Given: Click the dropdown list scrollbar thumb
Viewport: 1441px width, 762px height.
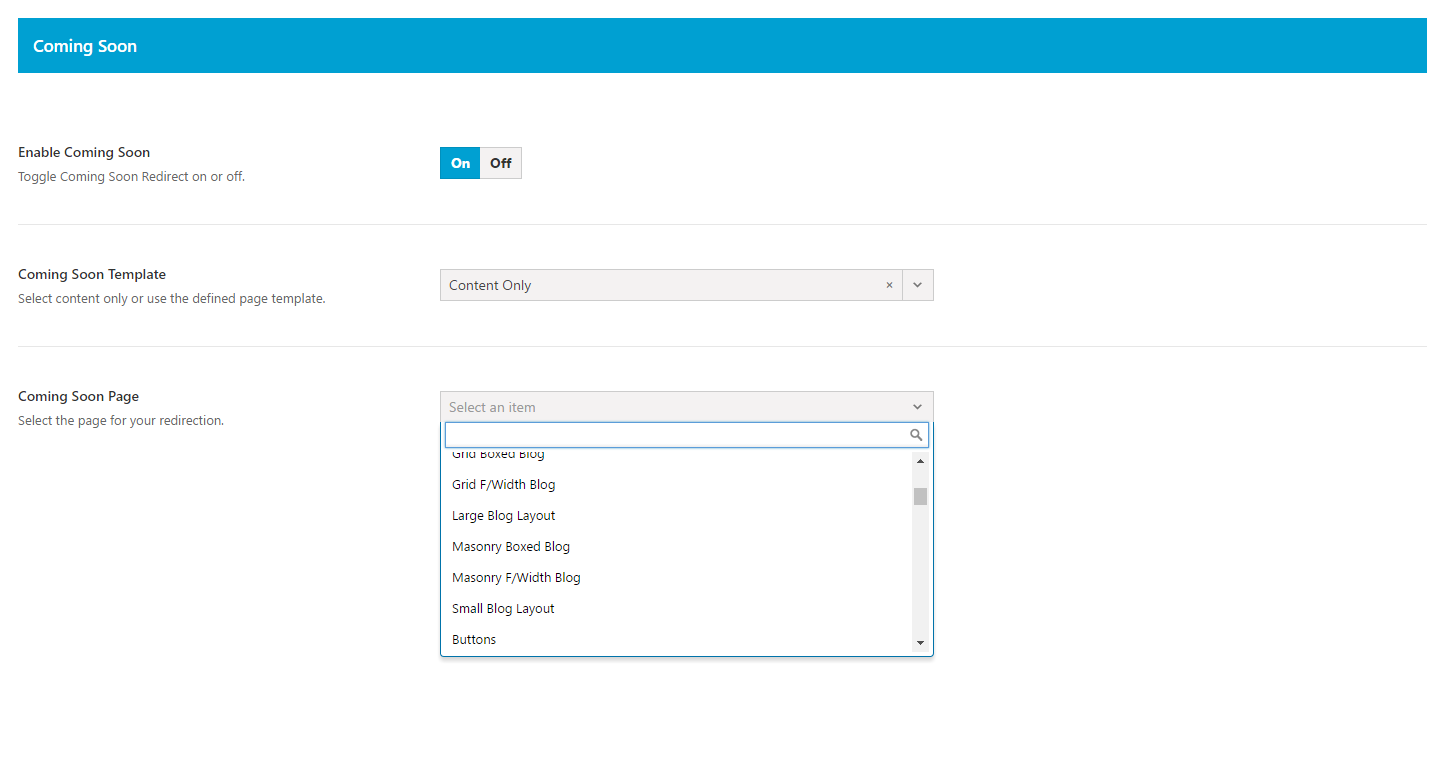Looking at the screenshot, I should (920, 496).
